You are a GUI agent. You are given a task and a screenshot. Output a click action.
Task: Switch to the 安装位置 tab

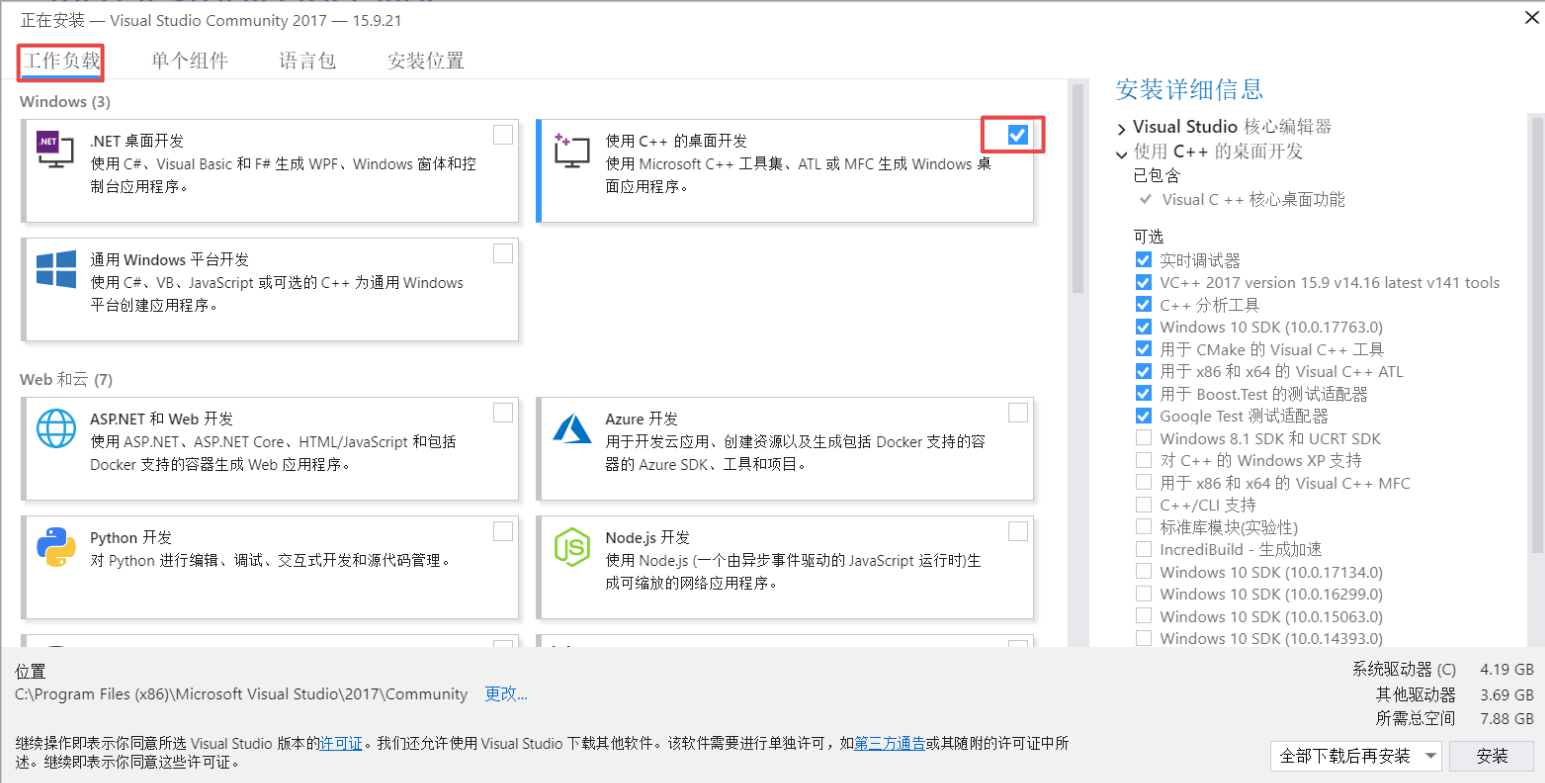(426, 61)
